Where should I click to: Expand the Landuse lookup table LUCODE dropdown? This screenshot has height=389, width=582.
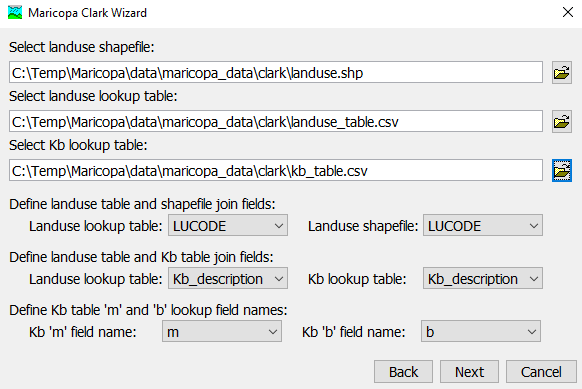click(x=228, y=225)
